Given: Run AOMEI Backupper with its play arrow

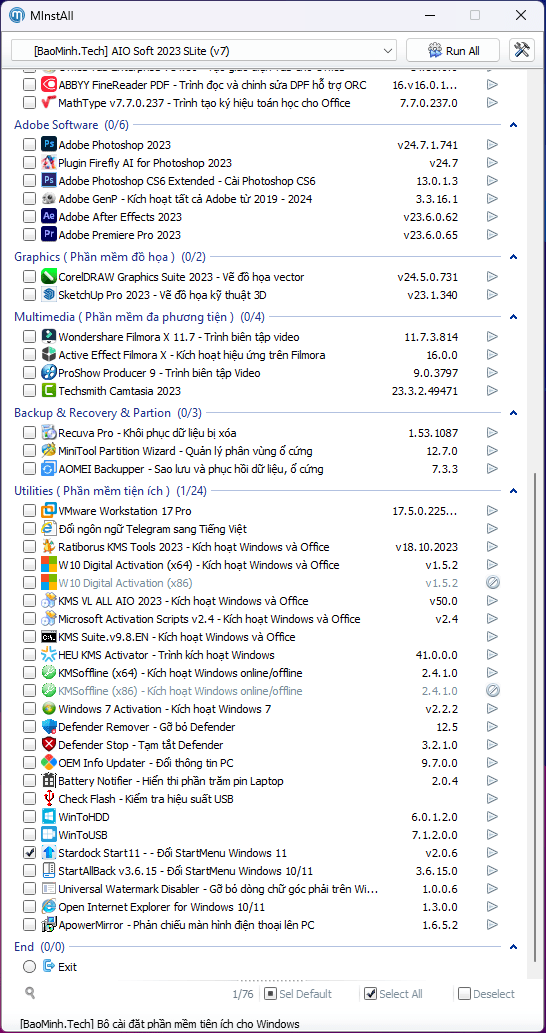Looking at the screenshot, I should [492, 468].
